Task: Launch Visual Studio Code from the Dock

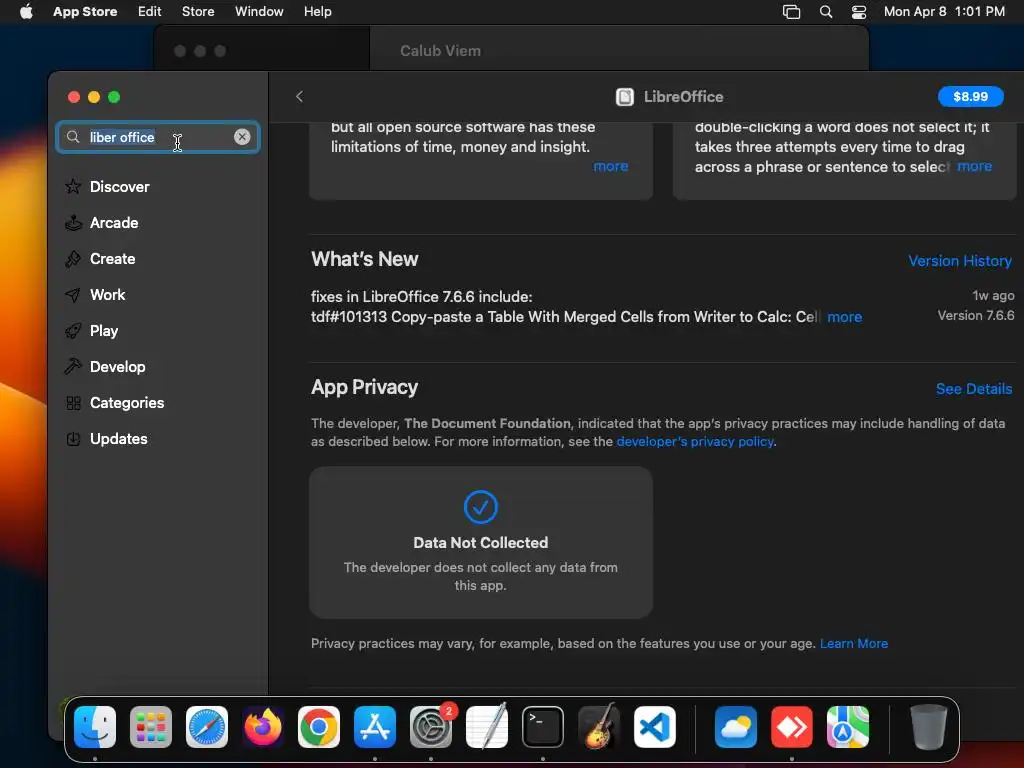Action: pyautogui.click(x=654, y=727)
